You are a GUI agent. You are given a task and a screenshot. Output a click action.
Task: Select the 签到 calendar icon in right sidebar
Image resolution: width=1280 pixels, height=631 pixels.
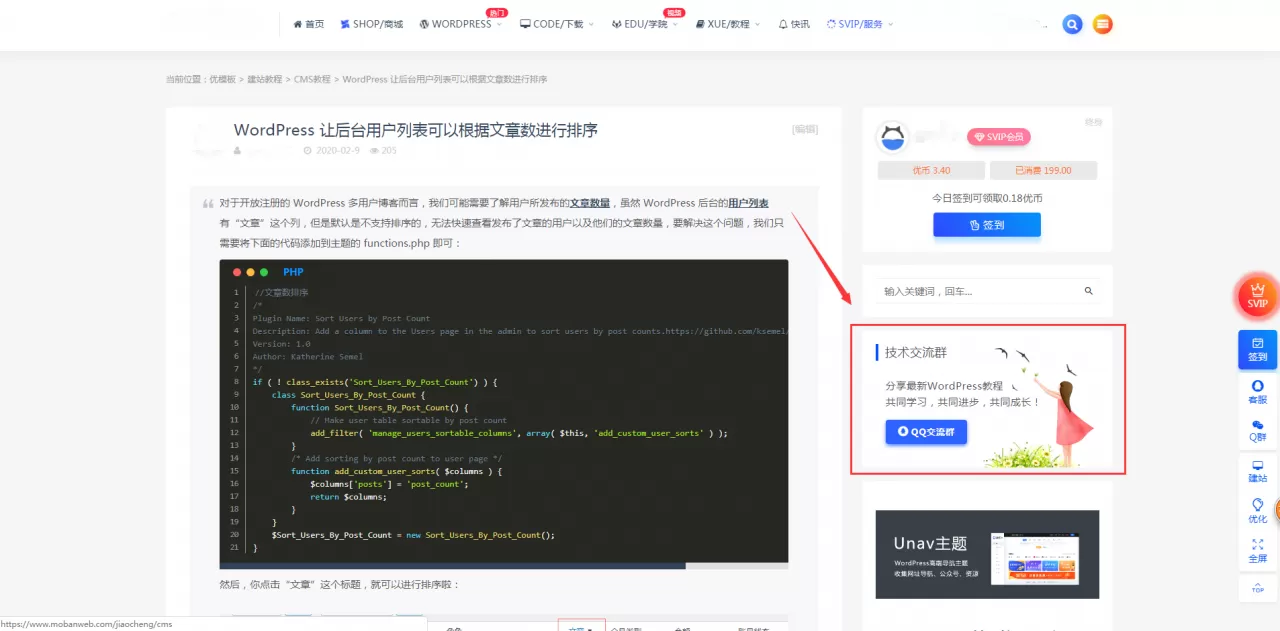pos(1256,350)
